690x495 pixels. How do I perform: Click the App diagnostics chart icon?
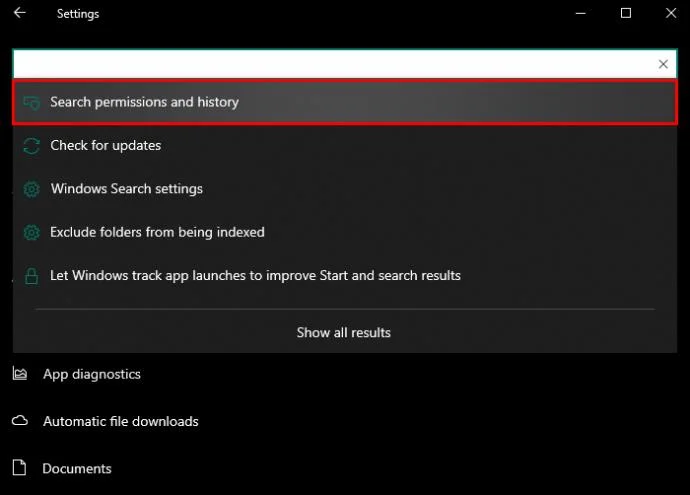pos(20,374)
